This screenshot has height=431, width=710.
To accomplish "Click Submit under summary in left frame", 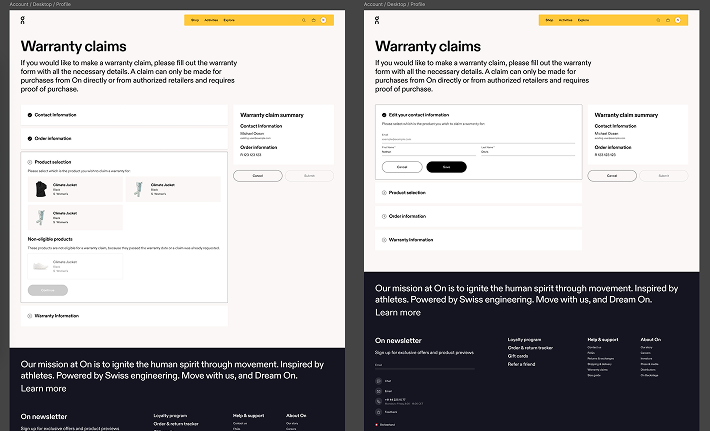I will pos(309,176).
